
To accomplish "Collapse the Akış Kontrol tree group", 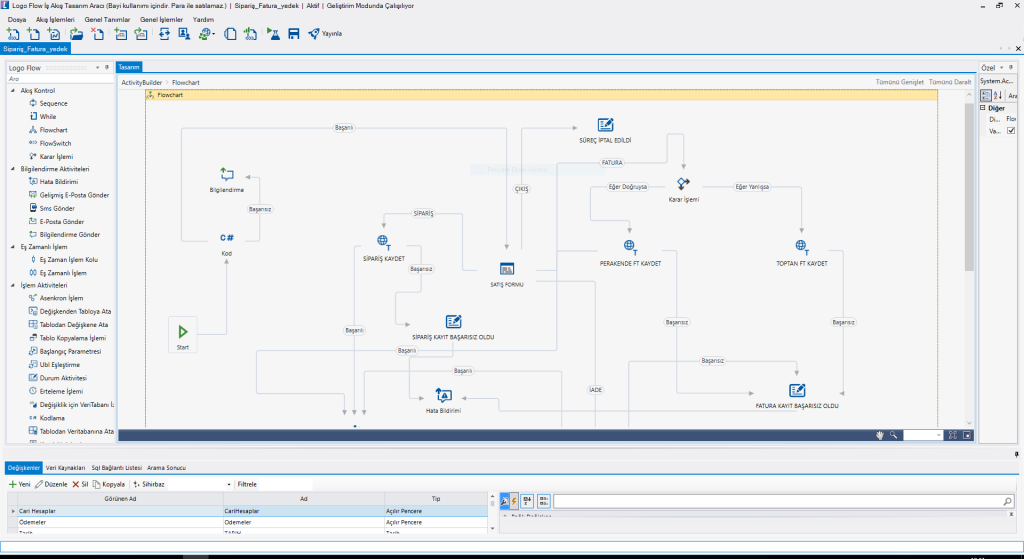I will (x=14, y=91).
